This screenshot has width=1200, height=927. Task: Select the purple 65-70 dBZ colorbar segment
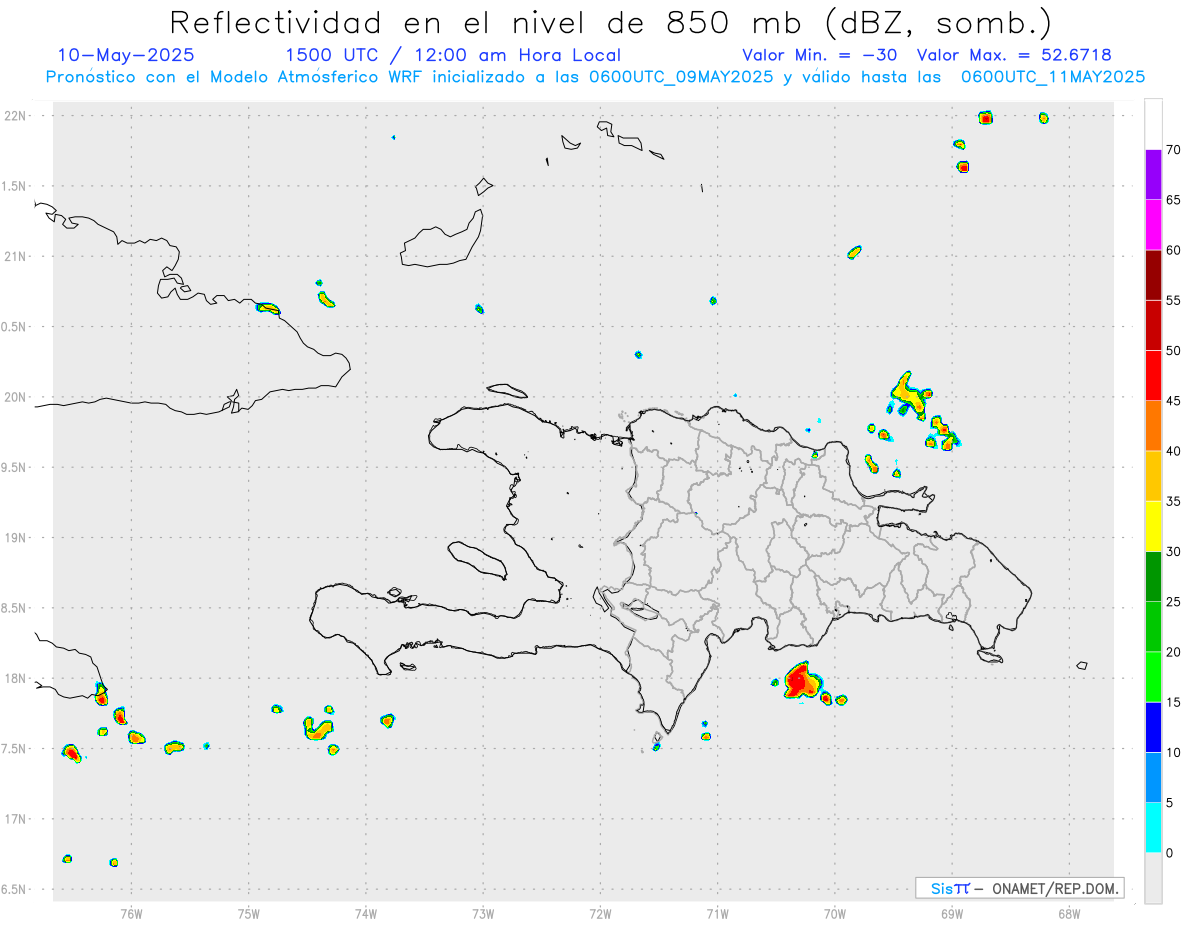[1154, 174]
